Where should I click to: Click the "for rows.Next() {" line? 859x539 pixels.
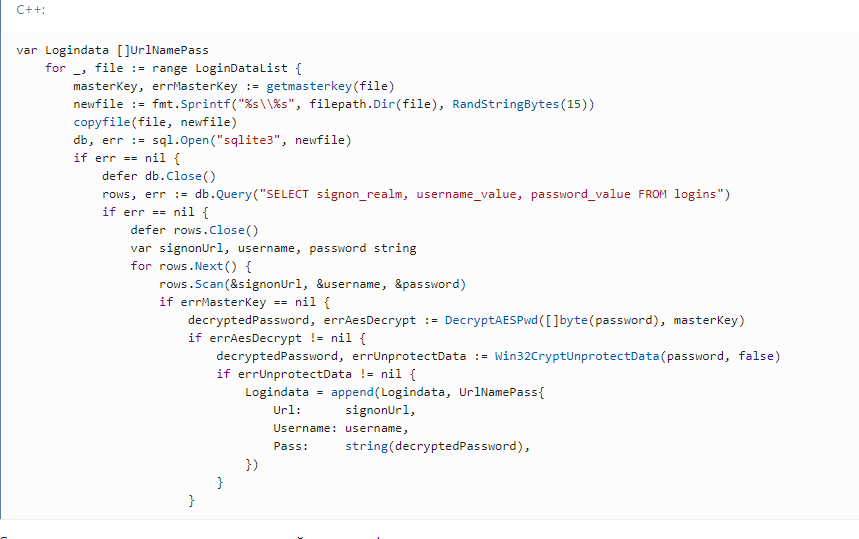tap(191, 266)
